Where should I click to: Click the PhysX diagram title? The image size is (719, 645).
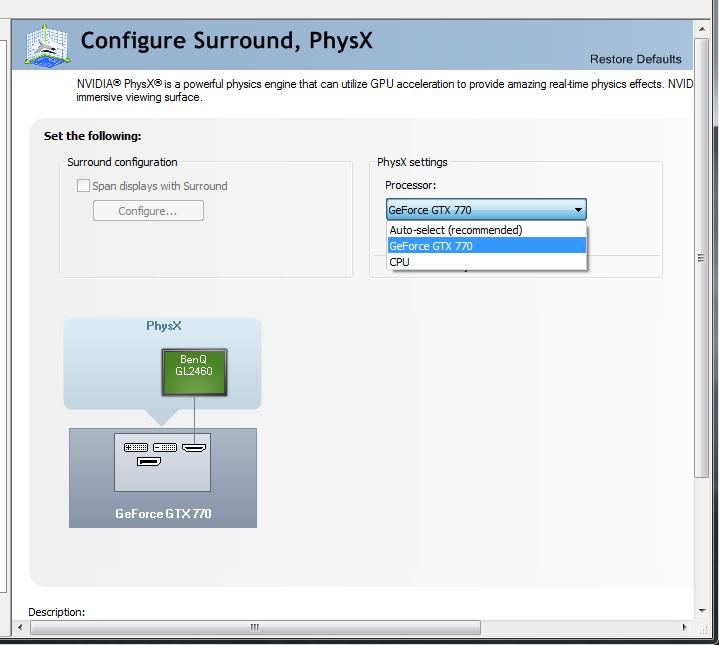pos(164,326)
